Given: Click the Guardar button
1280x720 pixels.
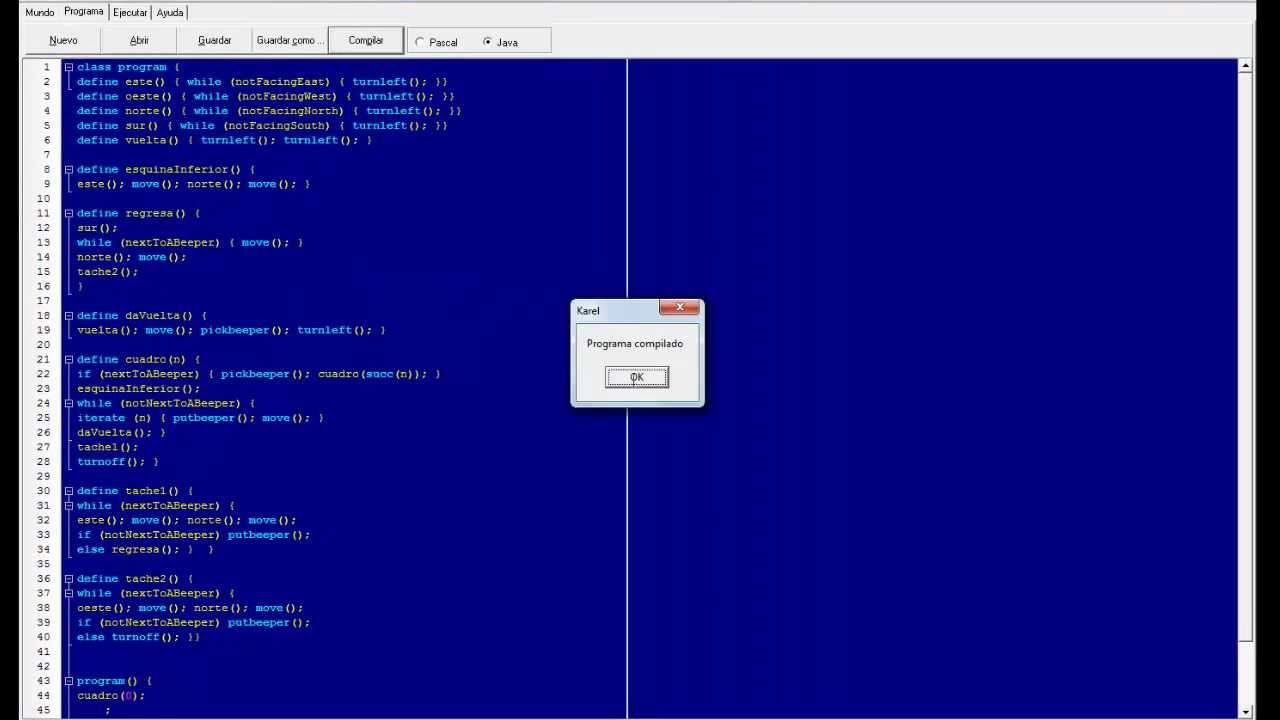Looking at the screenshot, I should pos(214,40).
